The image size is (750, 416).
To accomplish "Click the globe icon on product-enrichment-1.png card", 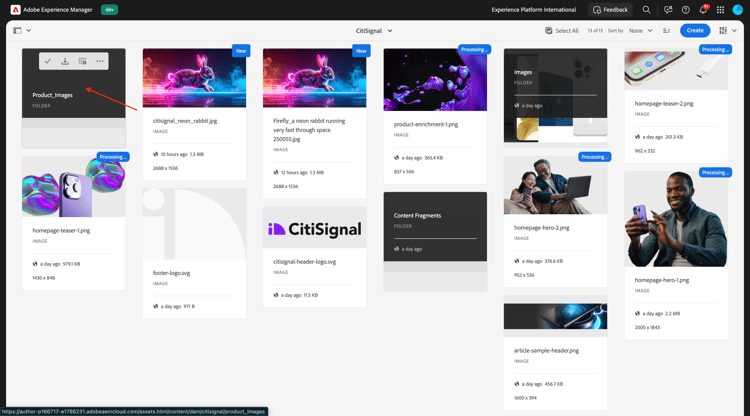I will (x=397, y=158).
